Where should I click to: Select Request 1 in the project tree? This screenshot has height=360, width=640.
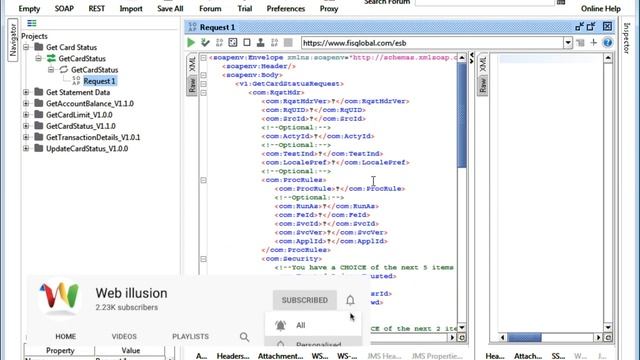click(x=99, y=81)
